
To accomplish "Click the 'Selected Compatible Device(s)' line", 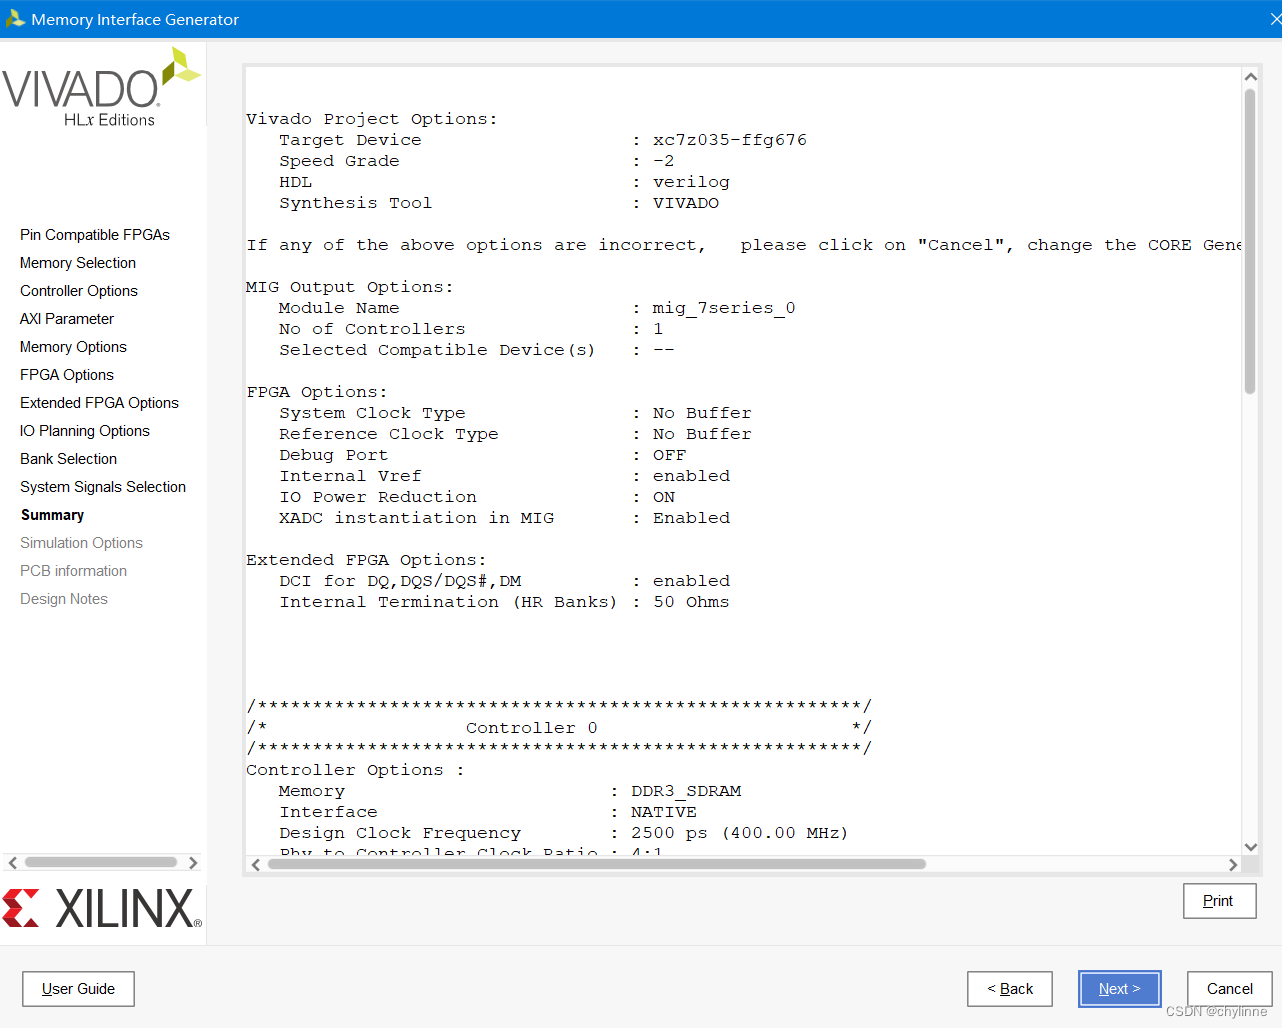I will (477, 350).
